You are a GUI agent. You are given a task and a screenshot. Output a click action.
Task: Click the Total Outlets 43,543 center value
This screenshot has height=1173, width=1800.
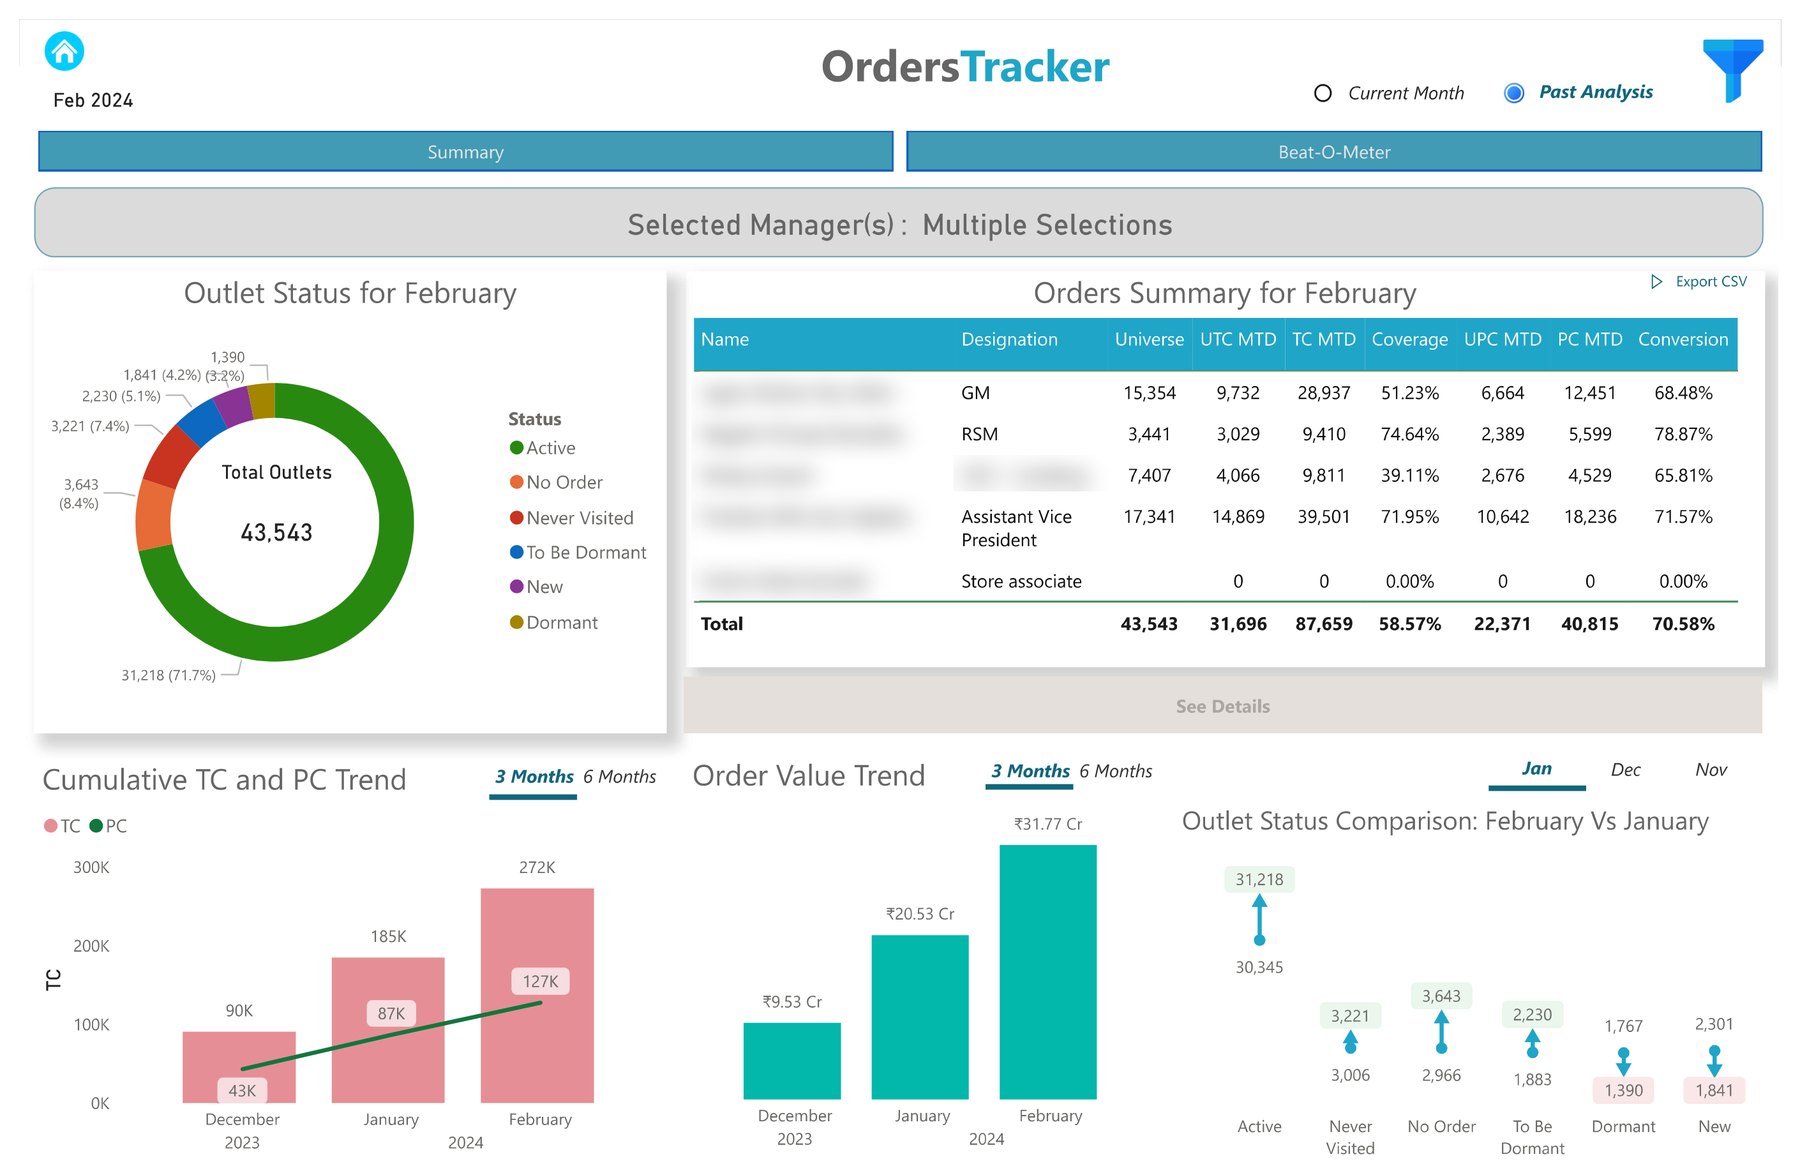[x=276, y=533]
